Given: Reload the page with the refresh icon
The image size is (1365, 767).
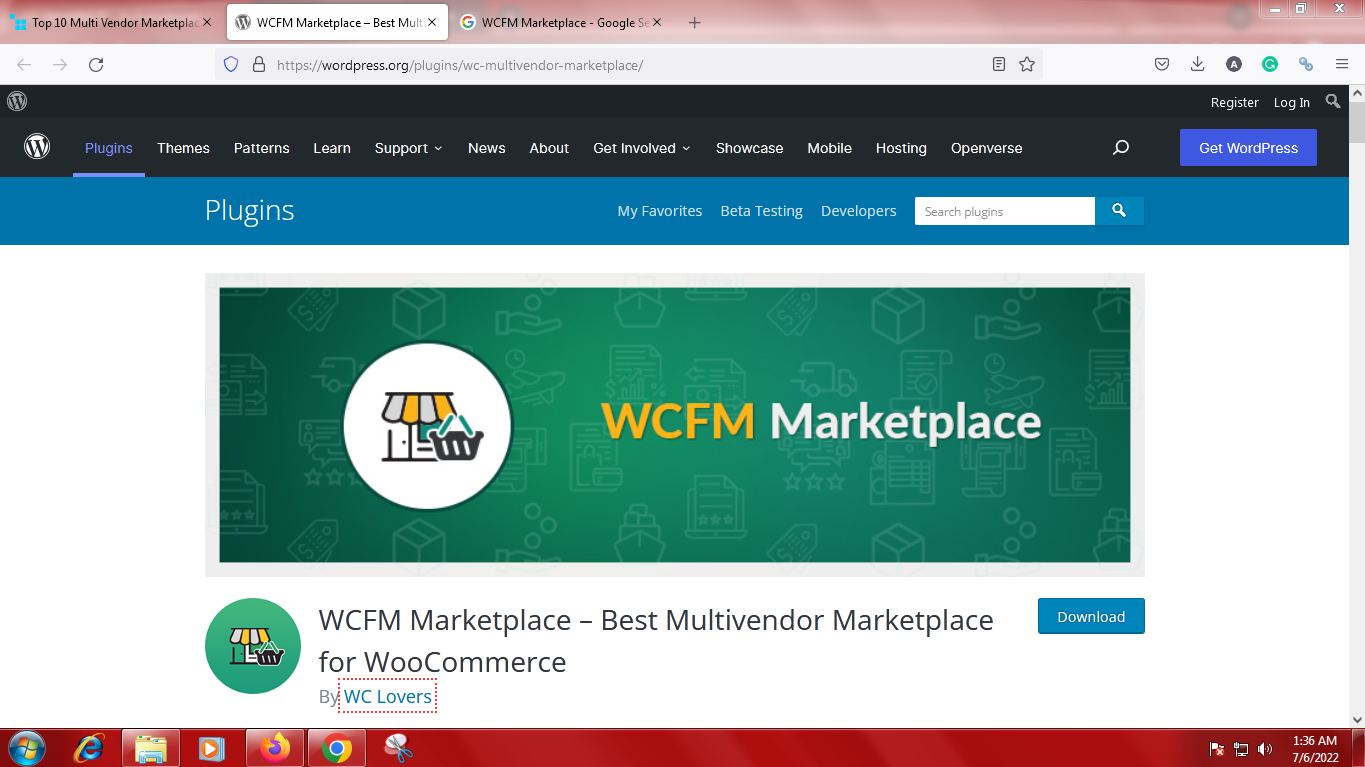Looking at the screenshot, I should [x=96, y=64].
